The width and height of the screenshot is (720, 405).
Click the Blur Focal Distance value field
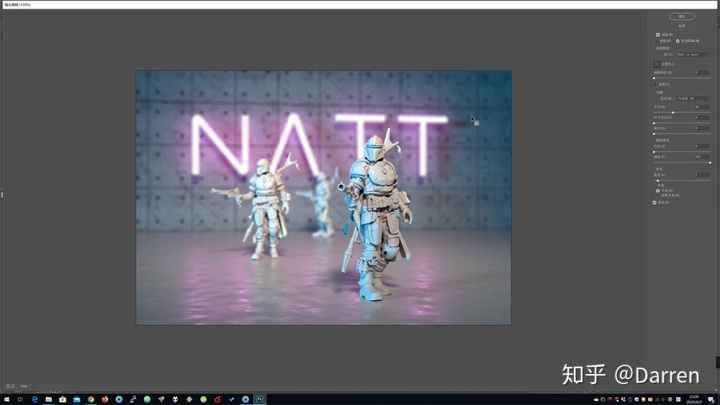[702, 73]
